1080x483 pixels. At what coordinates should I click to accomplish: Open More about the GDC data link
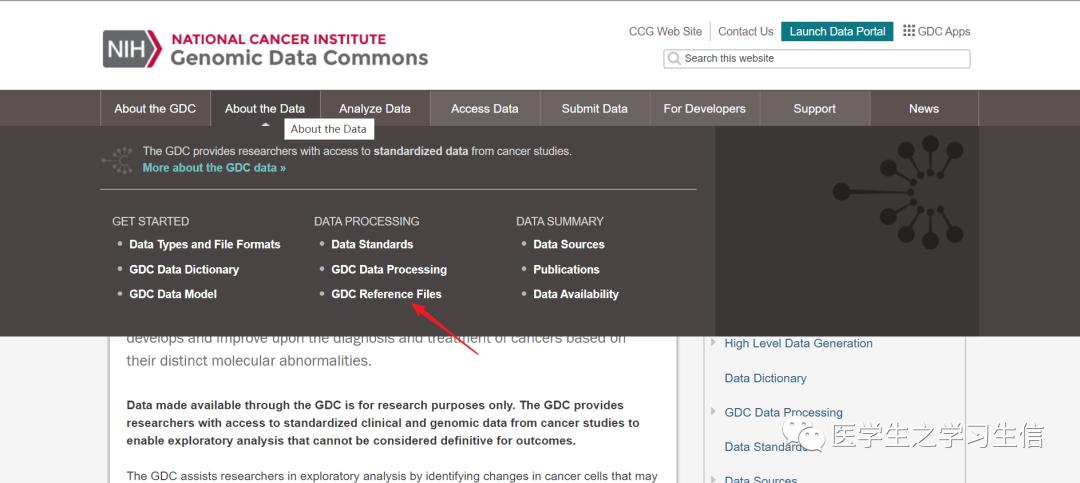214,168
